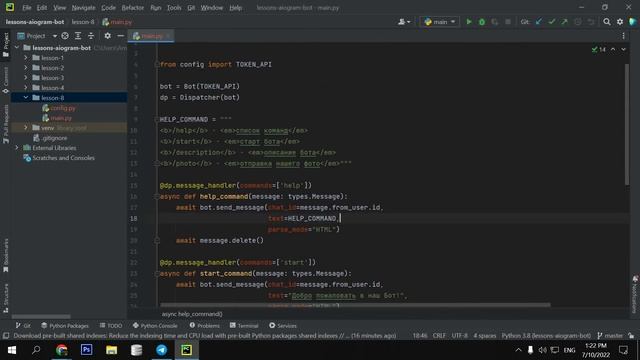Open the Refactor menu
Image resolution: width=640 pixels, height=360 pixels.
(133, 8)
